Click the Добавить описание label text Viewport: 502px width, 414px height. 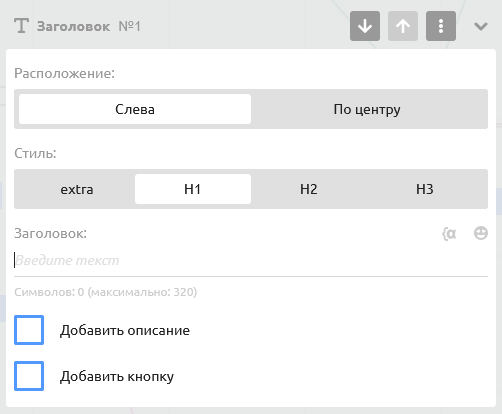(x=125, y=330)
